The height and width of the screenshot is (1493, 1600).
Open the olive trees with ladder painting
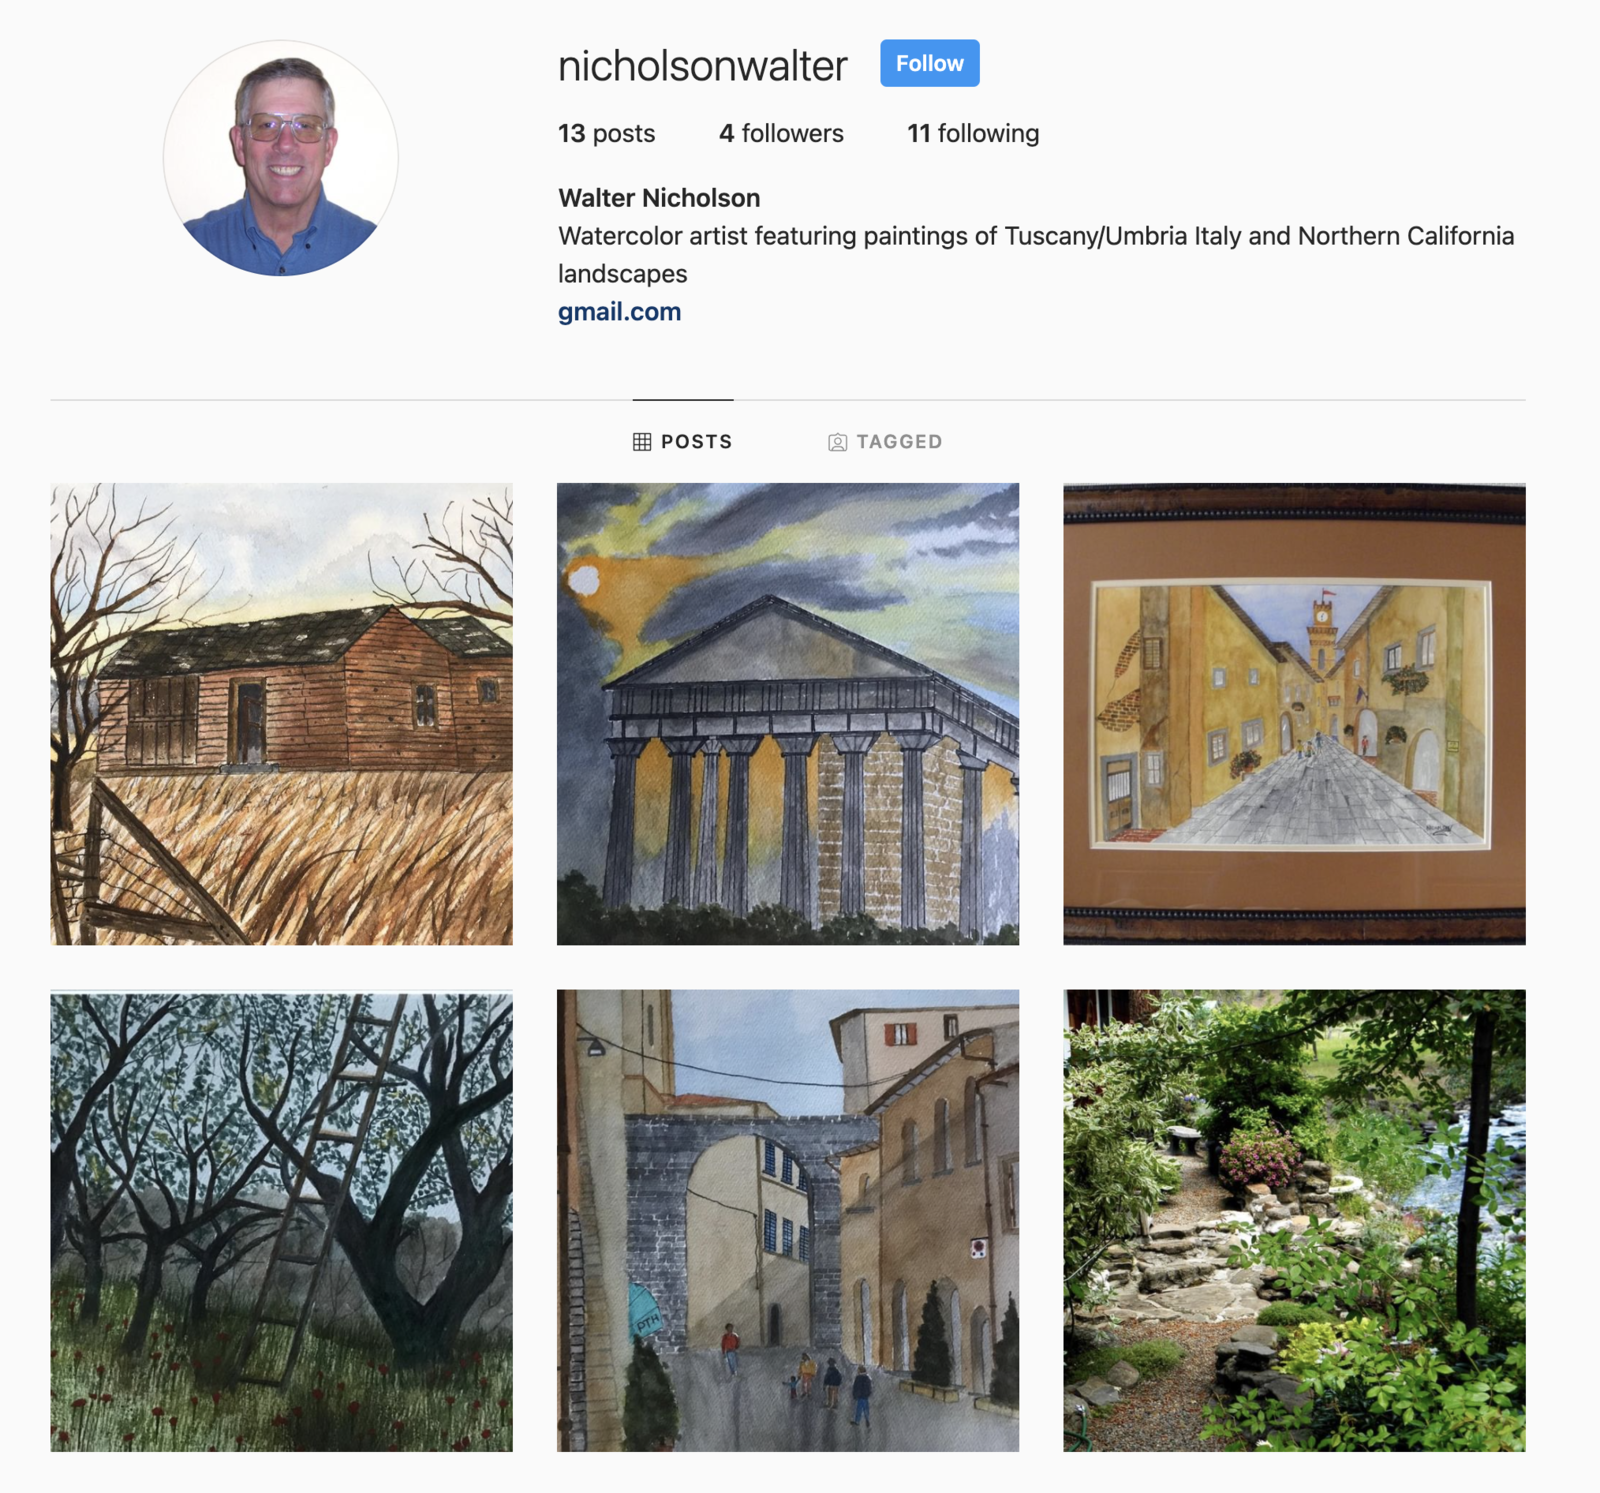(x=282, y=1221)
